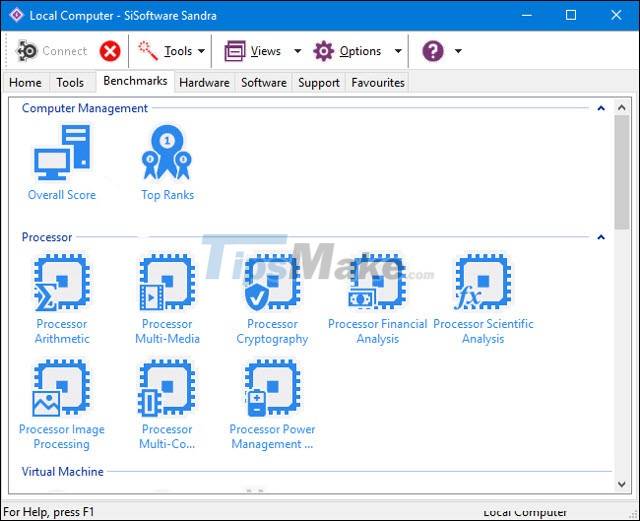The image size is (640, 521).
Task: Launch Processor Cryptography benchmark
Action: click(x=272, y=299)
